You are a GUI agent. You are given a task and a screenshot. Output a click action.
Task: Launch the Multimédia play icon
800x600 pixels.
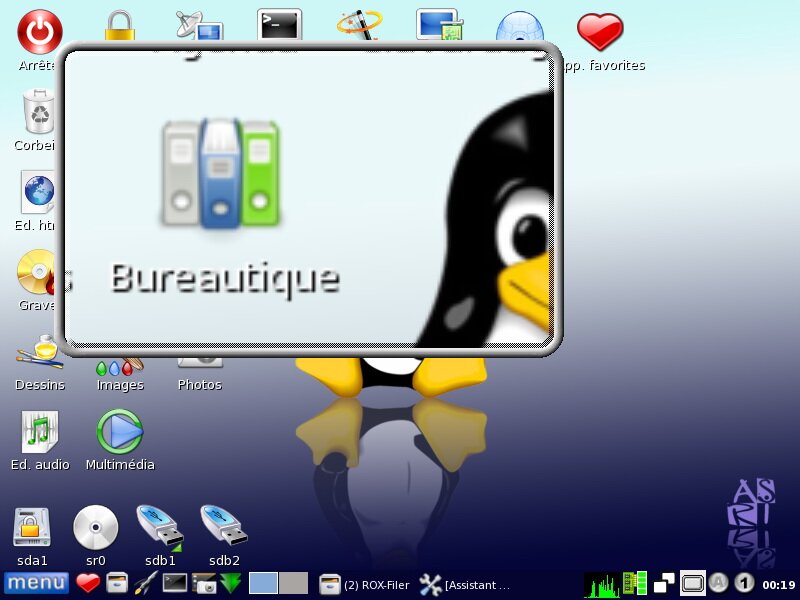[120, 432]
